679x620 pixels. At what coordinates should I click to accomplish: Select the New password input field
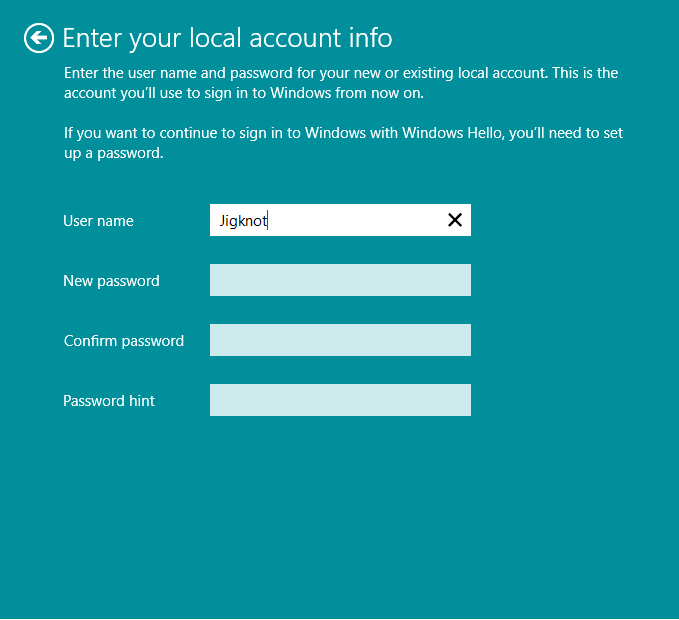340,280
